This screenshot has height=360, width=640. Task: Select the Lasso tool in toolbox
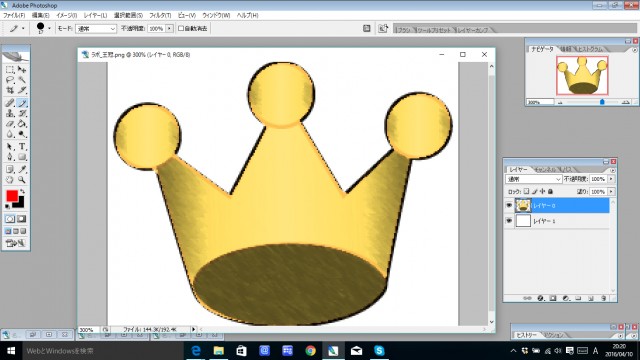point(10,80)
